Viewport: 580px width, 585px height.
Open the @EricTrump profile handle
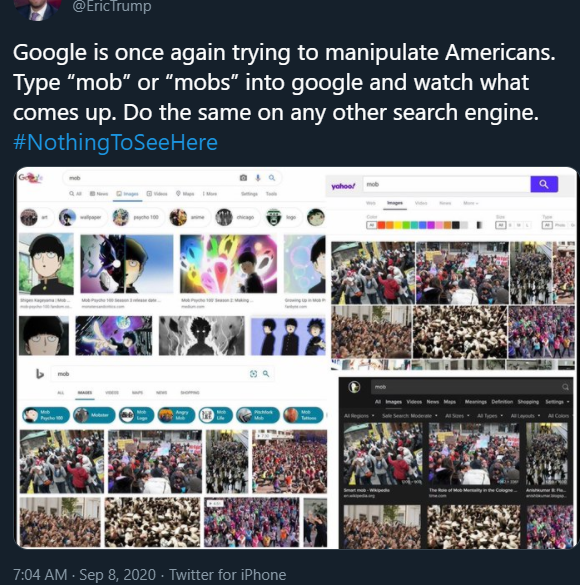tap(112, 6)
